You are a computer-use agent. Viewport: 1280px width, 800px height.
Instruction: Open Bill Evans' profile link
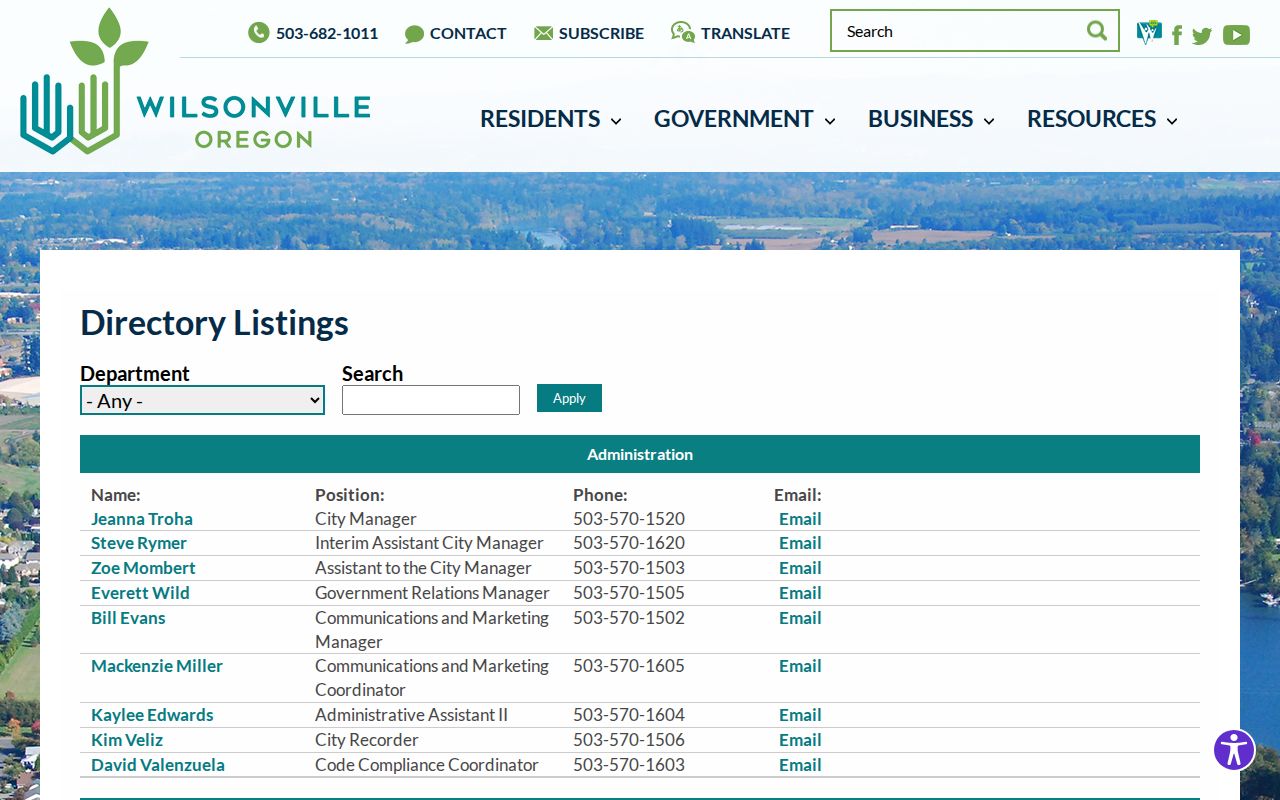coord(128,618)
